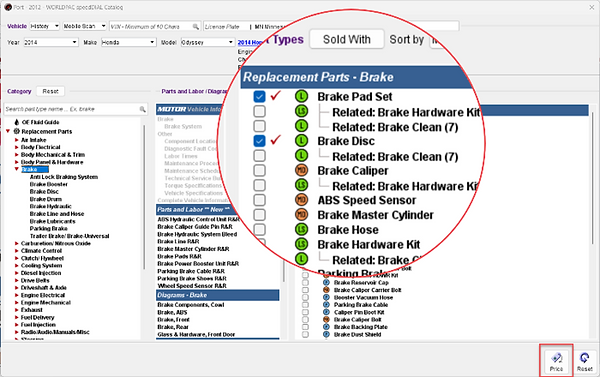Expand the Engine Mechanical category
600x377 pixels.
(x=16, y=302)
